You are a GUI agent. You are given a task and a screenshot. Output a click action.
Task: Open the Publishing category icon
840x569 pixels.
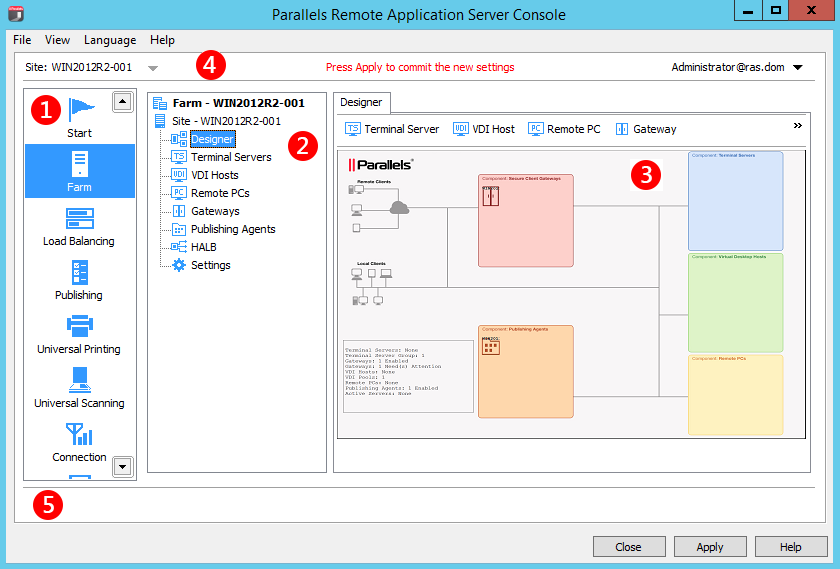pos(79,273)
